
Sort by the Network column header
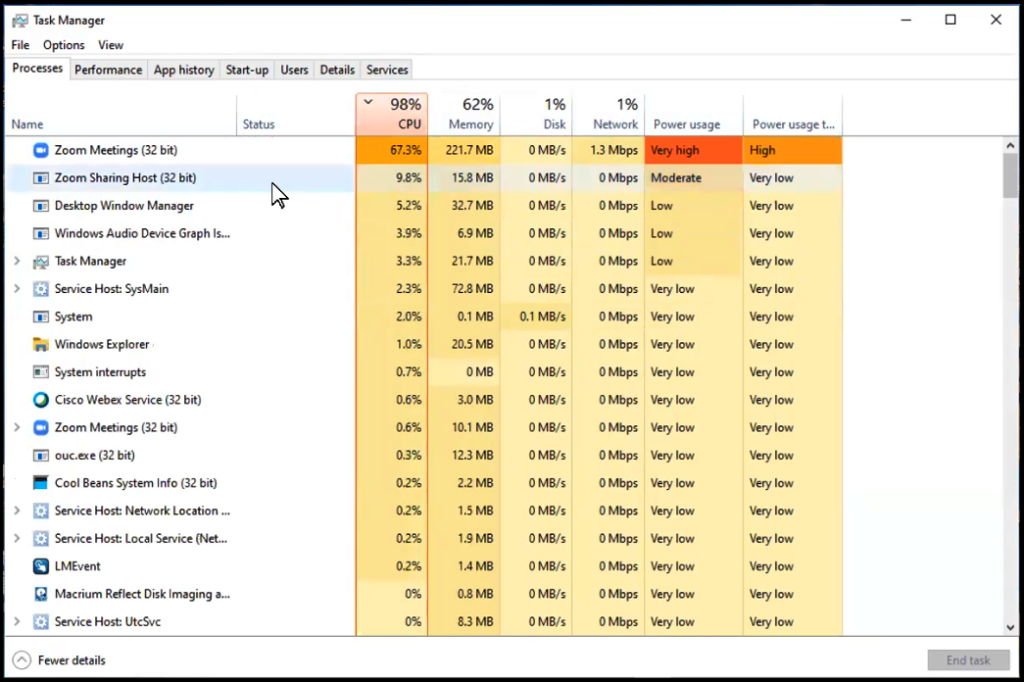tap(609, 114)
